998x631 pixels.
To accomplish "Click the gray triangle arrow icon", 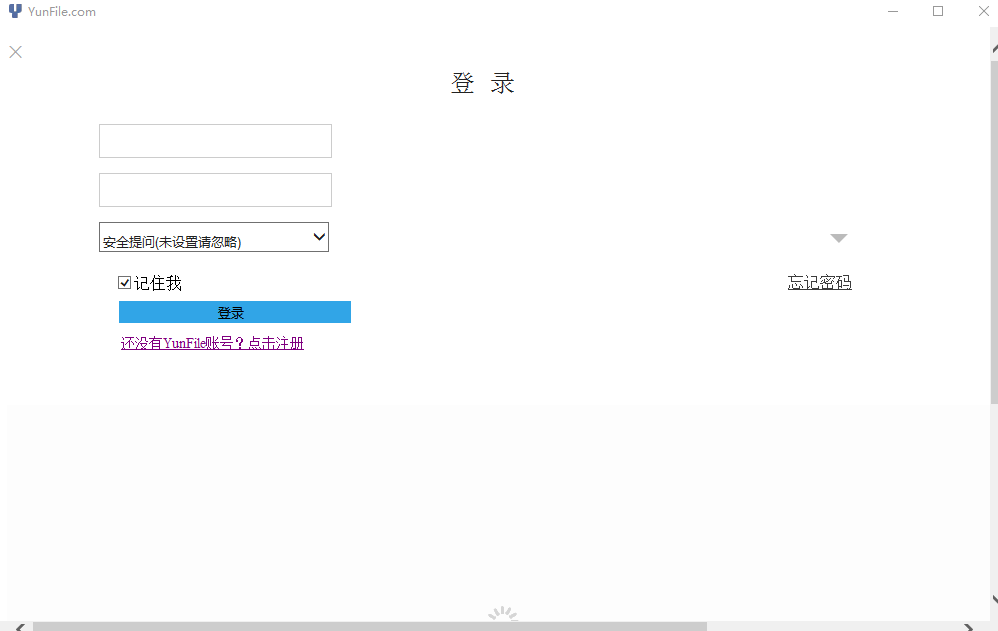I will point(839,238).
